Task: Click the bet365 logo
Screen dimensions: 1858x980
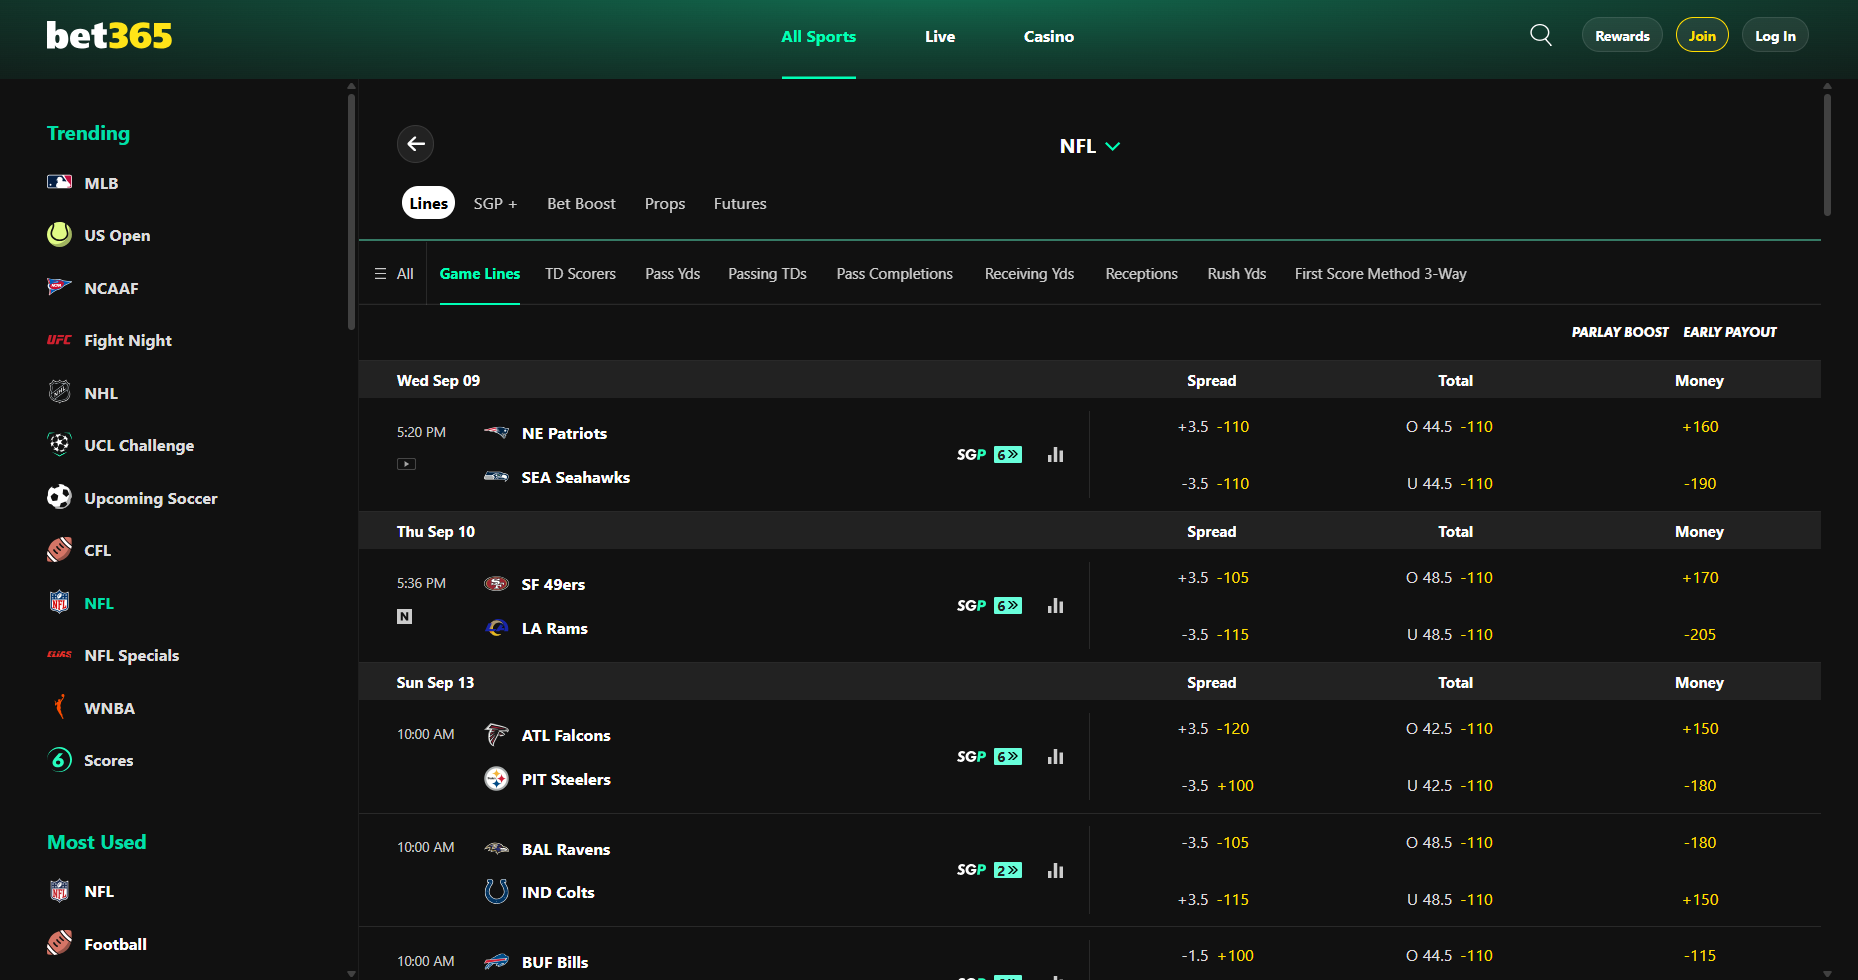Action: pos(109,36)
